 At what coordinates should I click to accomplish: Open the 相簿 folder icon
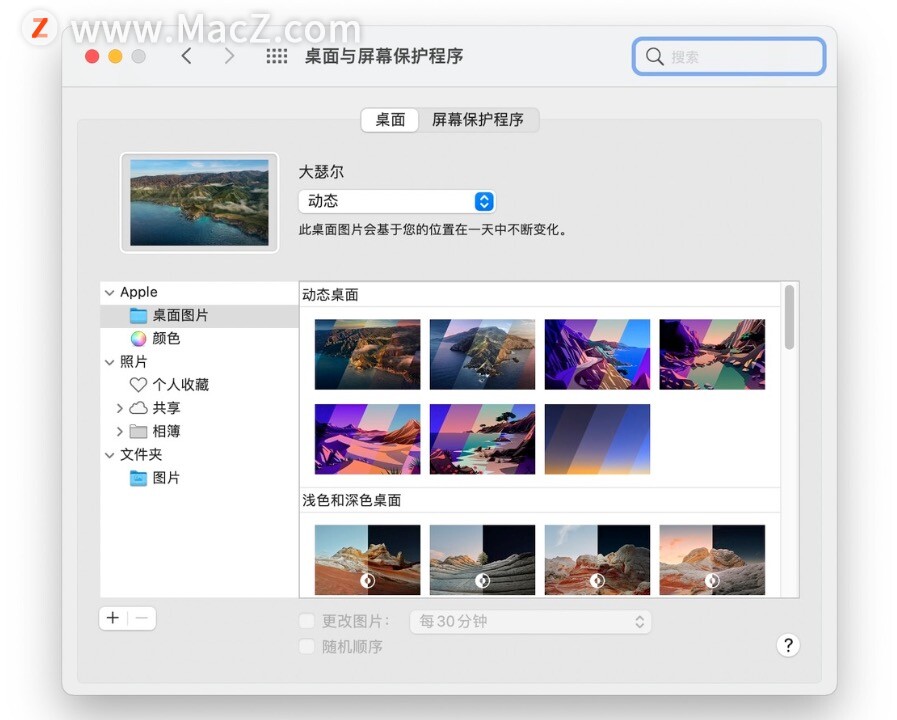[139, 431]
